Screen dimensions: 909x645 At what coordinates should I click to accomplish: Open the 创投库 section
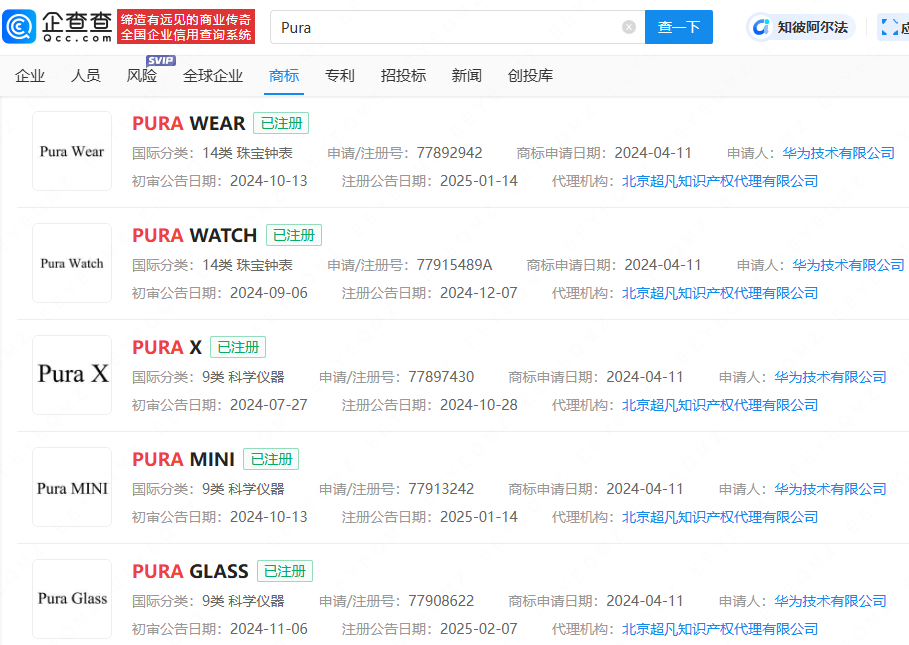(x=531, y=75)
